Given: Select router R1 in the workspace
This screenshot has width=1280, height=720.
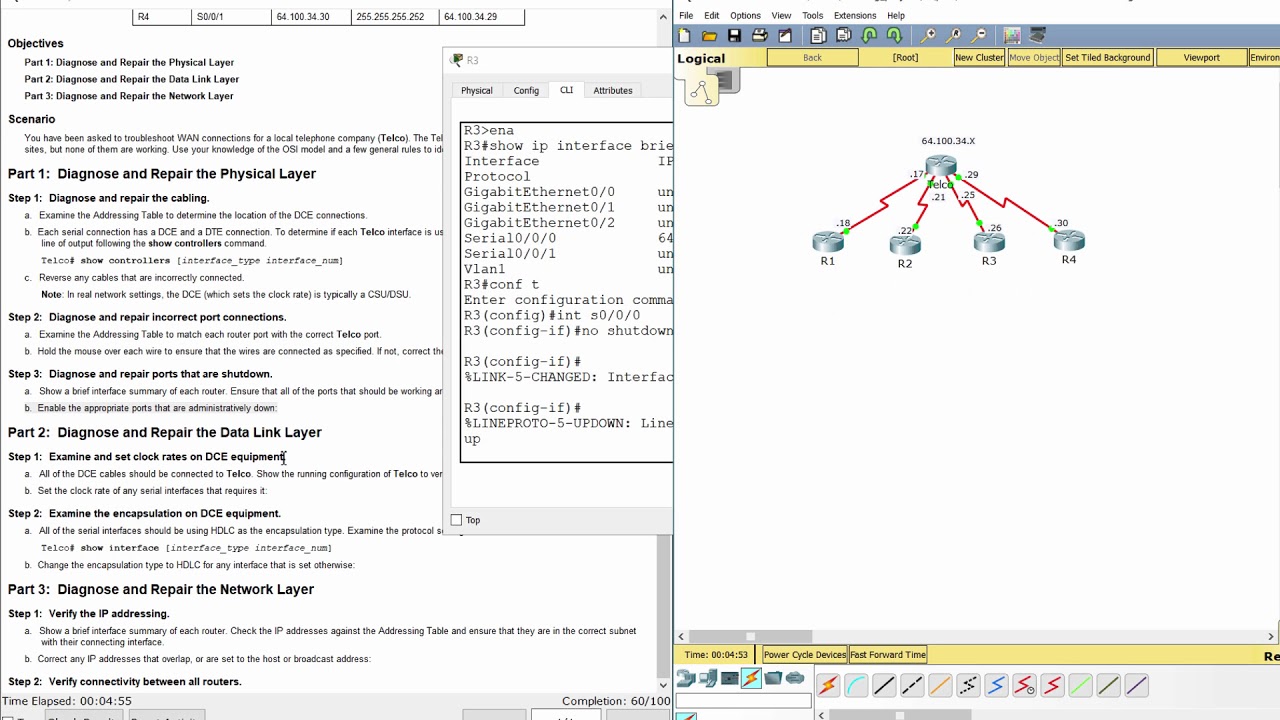Looking at the screenshot, I should (x=828, y=242).
